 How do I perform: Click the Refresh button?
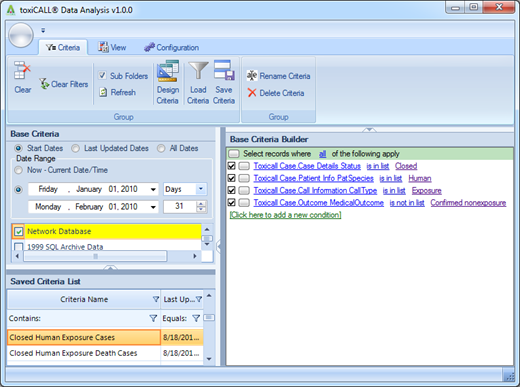118,92
